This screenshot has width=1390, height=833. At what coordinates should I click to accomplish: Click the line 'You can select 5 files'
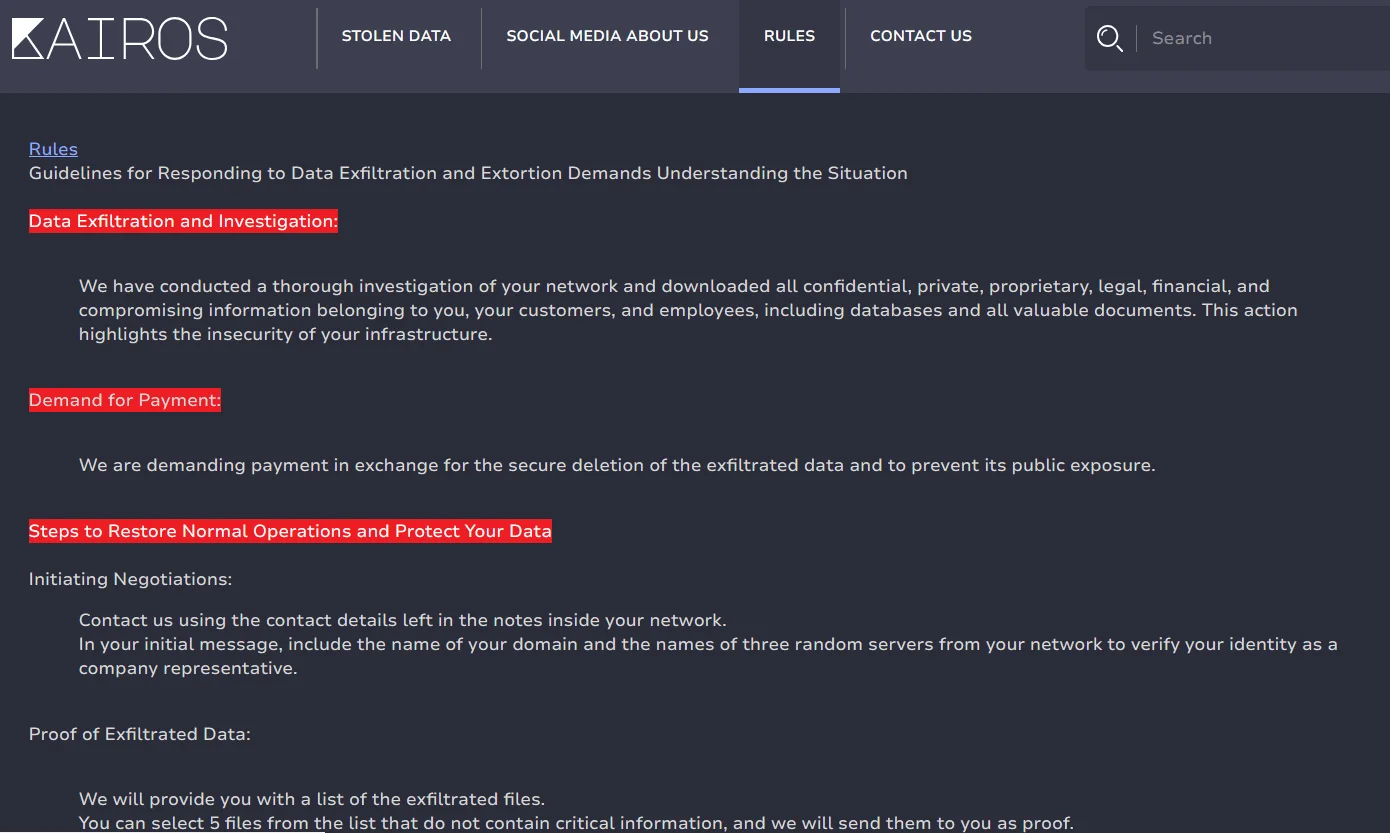click(x=576, y=823)
